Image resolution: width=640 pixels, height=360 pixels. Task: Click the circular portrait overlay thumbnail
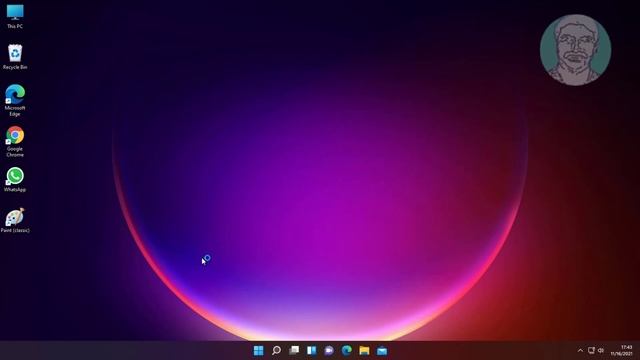[x=576, y=50]
